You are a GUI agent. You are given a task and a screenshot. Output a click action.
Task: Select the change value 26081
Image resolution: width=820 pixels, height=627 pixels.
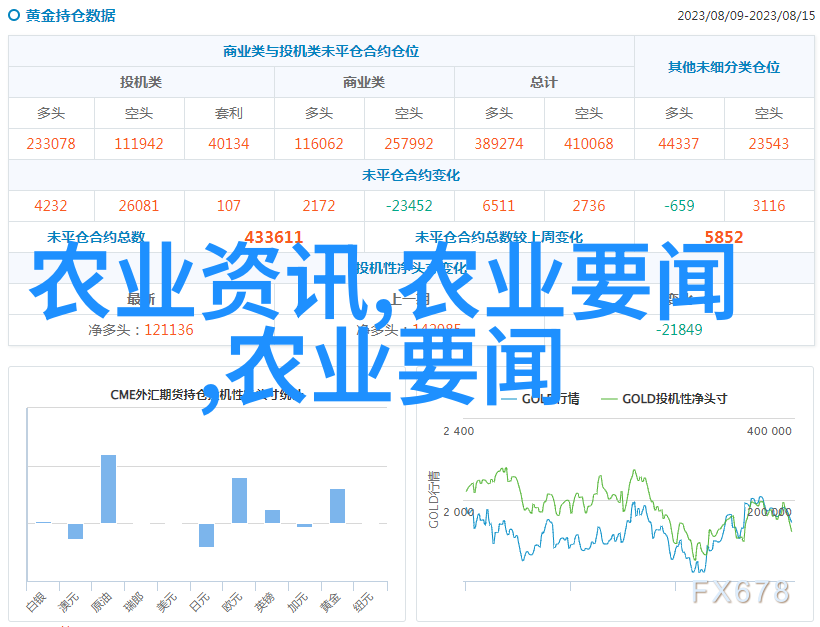139,206
